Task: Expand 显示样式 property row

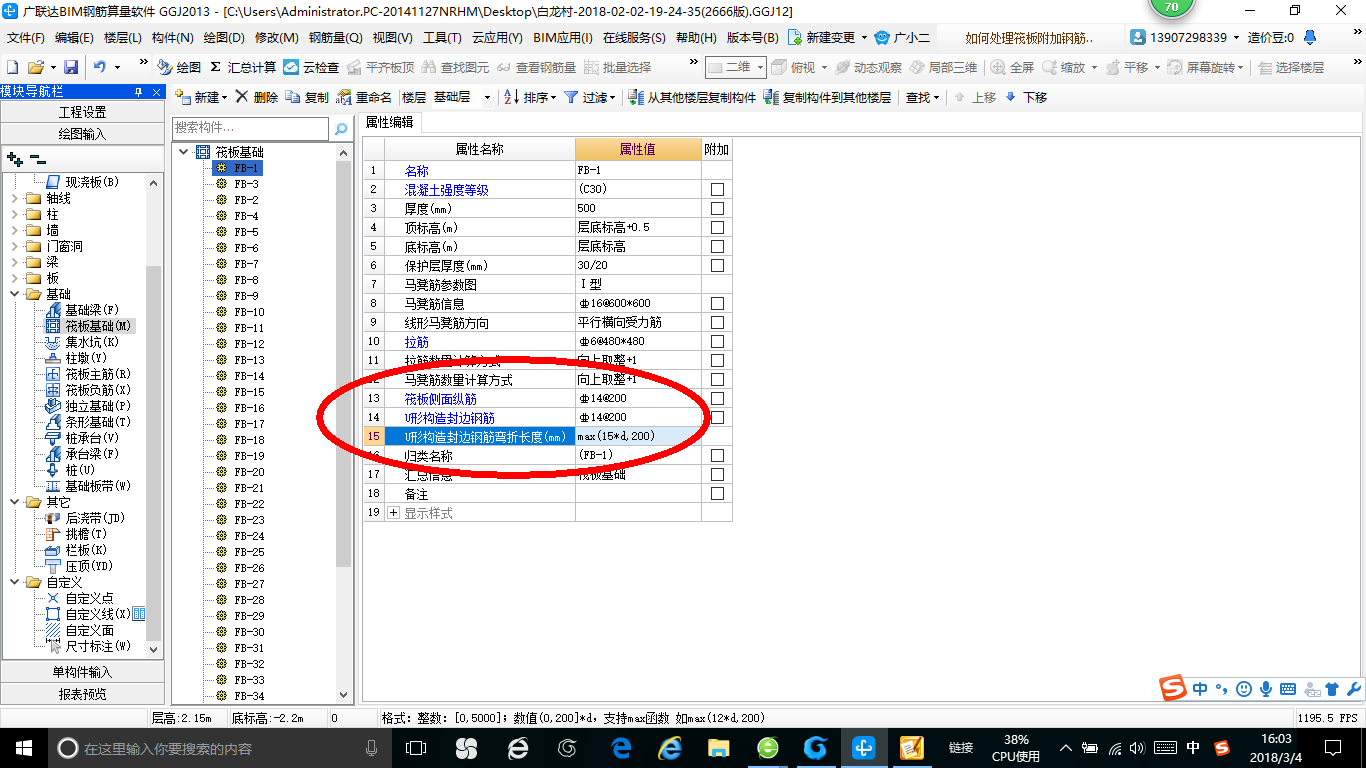Action: [393, 512]
